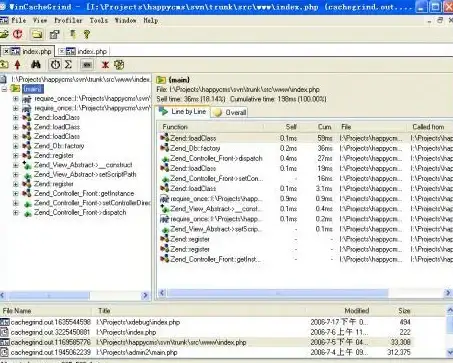
Task: Close the first index.php tab
Action: 6,51
